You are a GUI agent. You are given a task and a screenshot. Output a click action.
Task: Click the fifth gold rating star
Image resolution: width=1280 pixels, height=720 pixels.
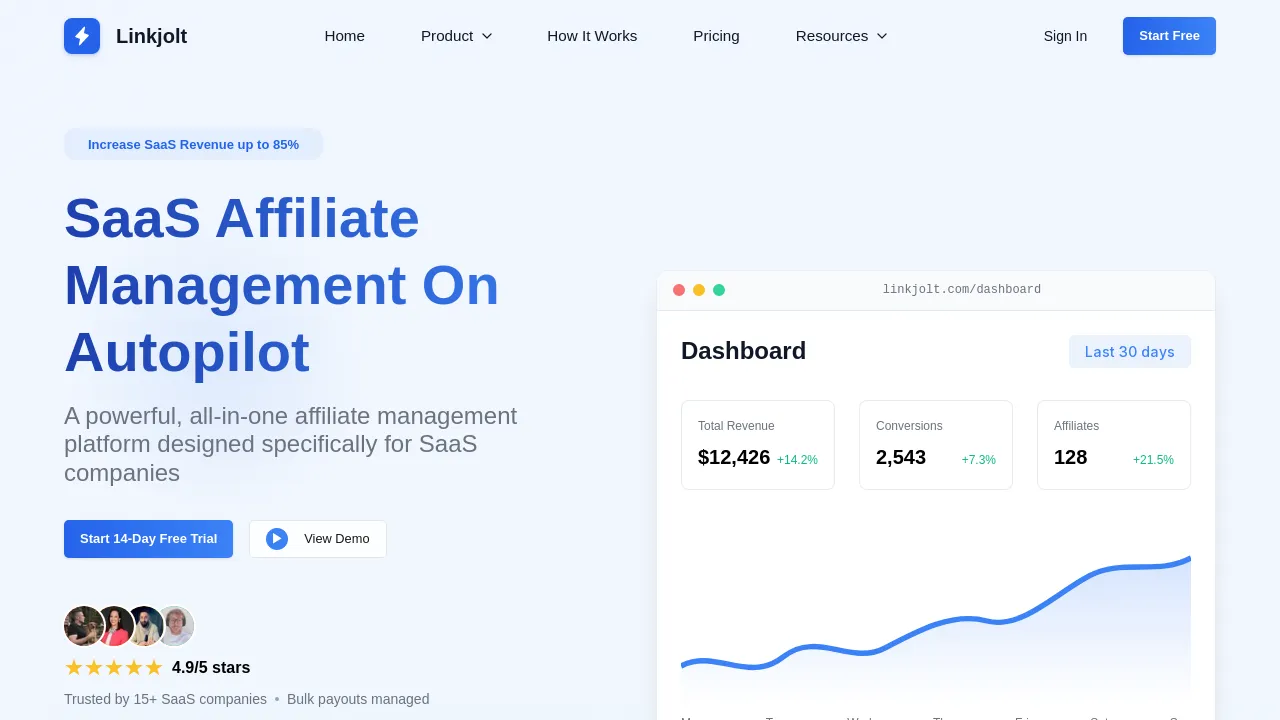tap(153, 667)
